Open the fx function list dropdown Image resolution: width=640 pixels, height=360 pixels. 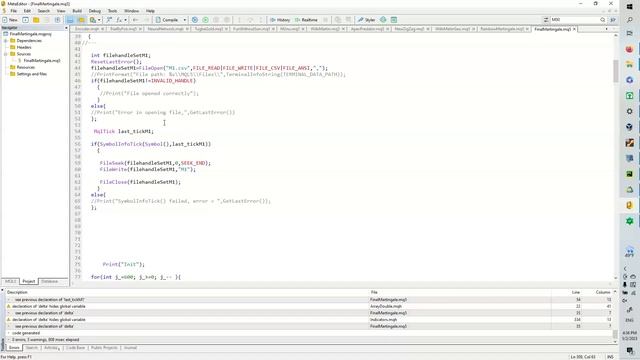(125, 20)
